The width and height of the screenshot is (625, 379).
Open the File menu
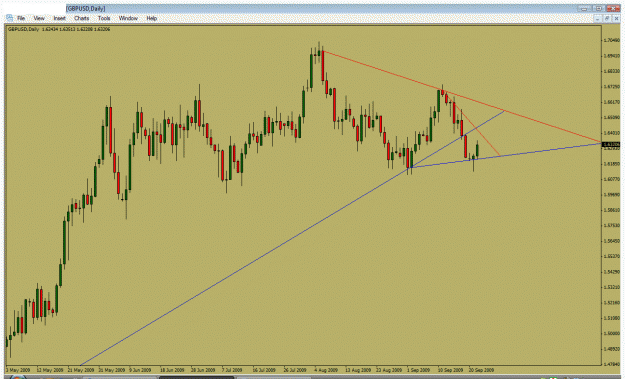(21, 18)
